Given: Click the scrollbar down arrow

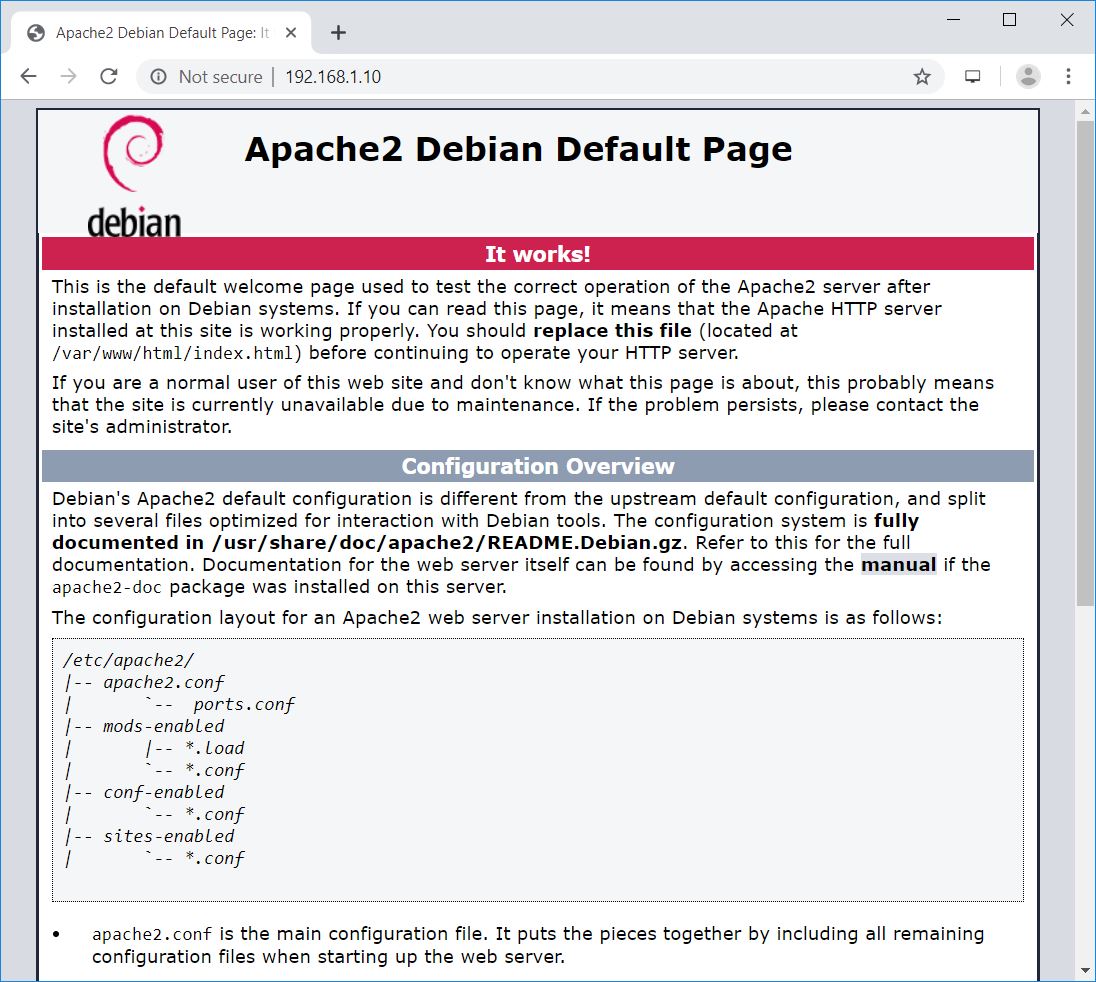Looking at the screenshot, I should [1085, 970].
